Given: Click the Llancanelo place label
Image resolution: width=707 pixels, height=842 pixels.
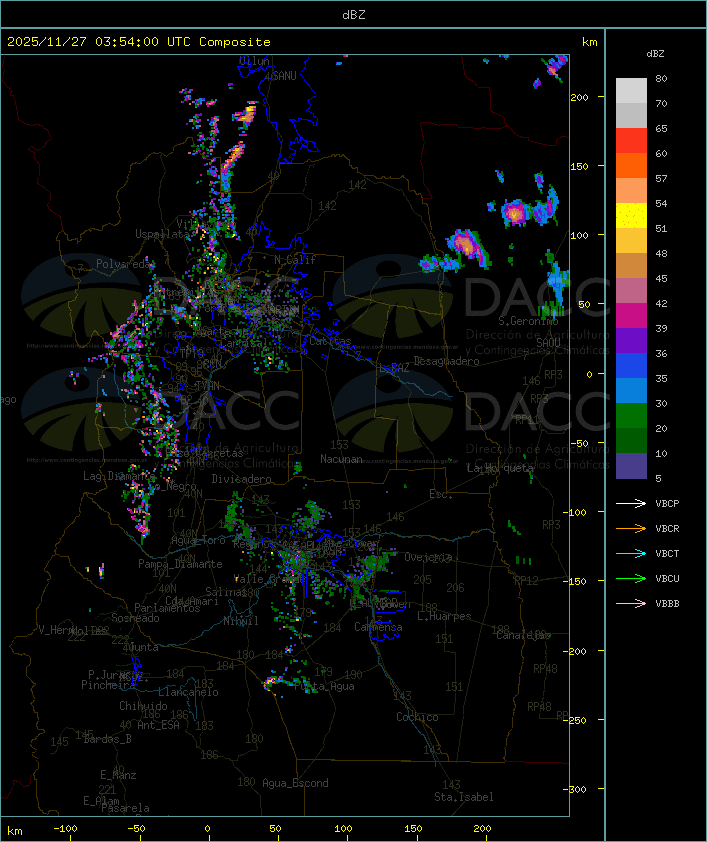Looking at the screenshot, I should 188,692.
